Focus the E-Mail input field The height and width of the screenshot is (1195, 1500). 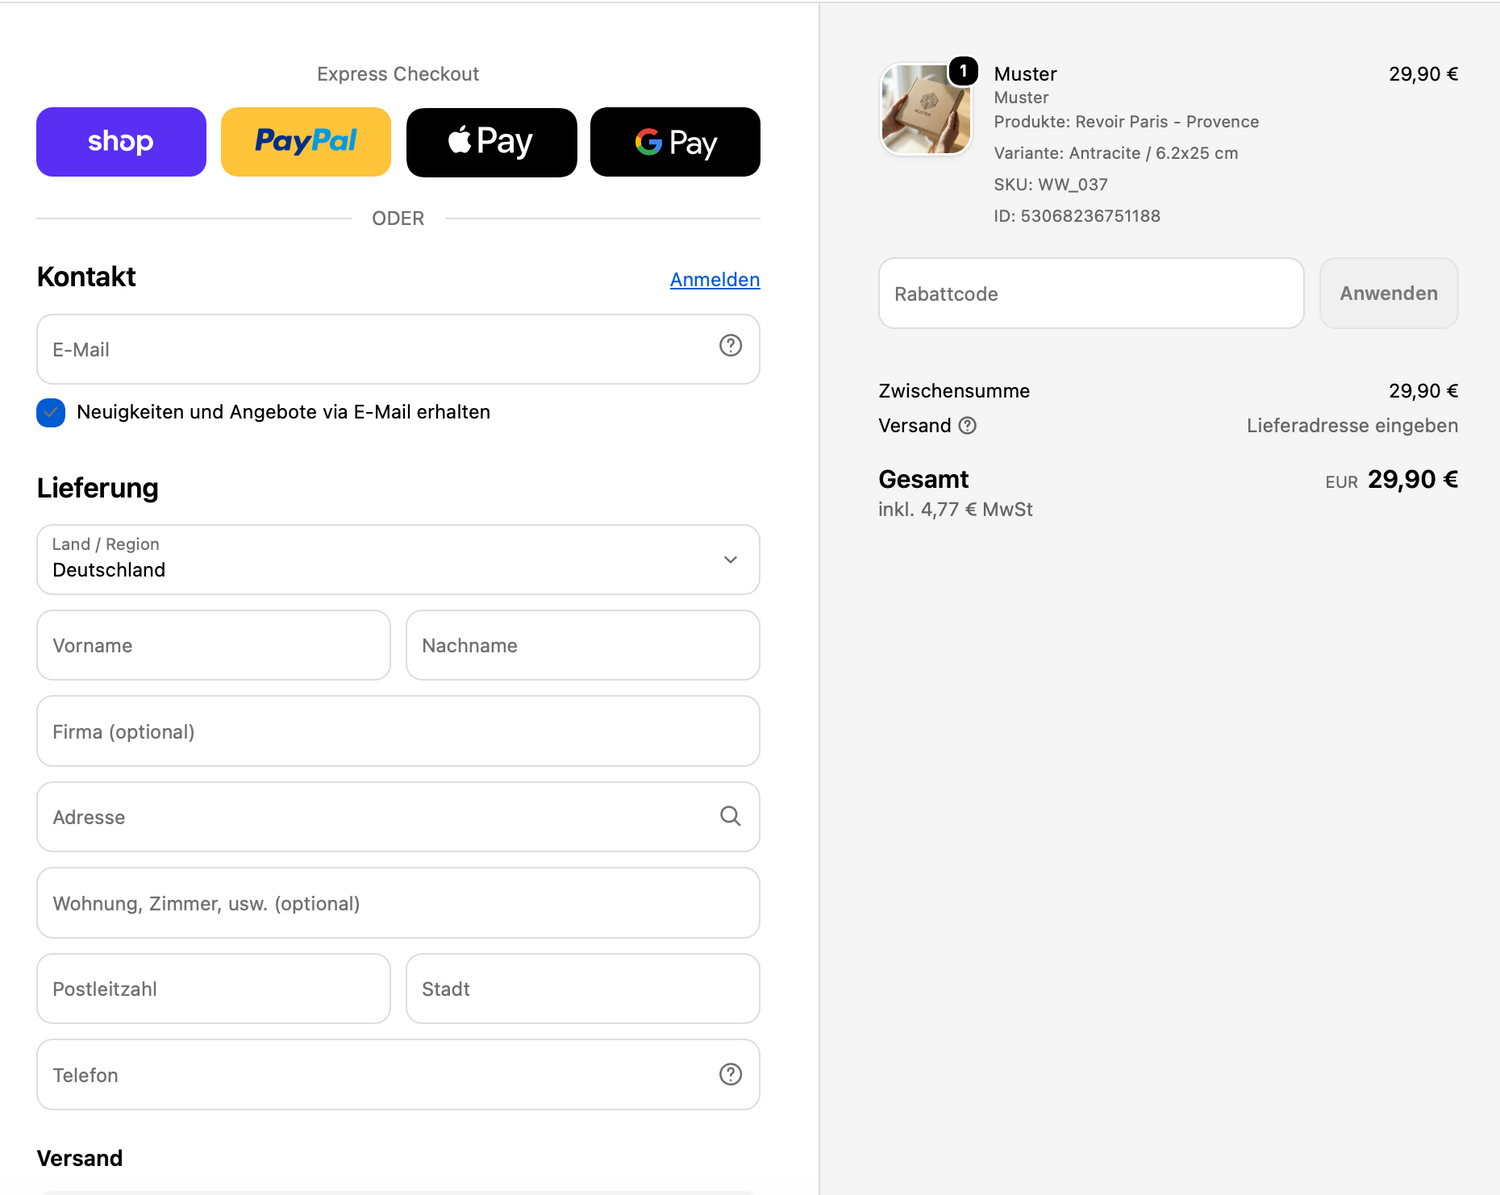[x=398, y=349]
